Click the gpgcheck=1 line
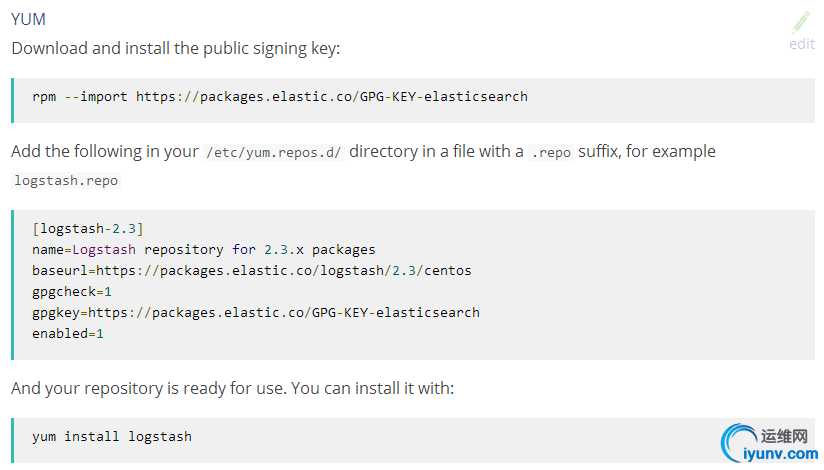Image resolution: width=824 pixels, height=470 pixels. [72, 291]
